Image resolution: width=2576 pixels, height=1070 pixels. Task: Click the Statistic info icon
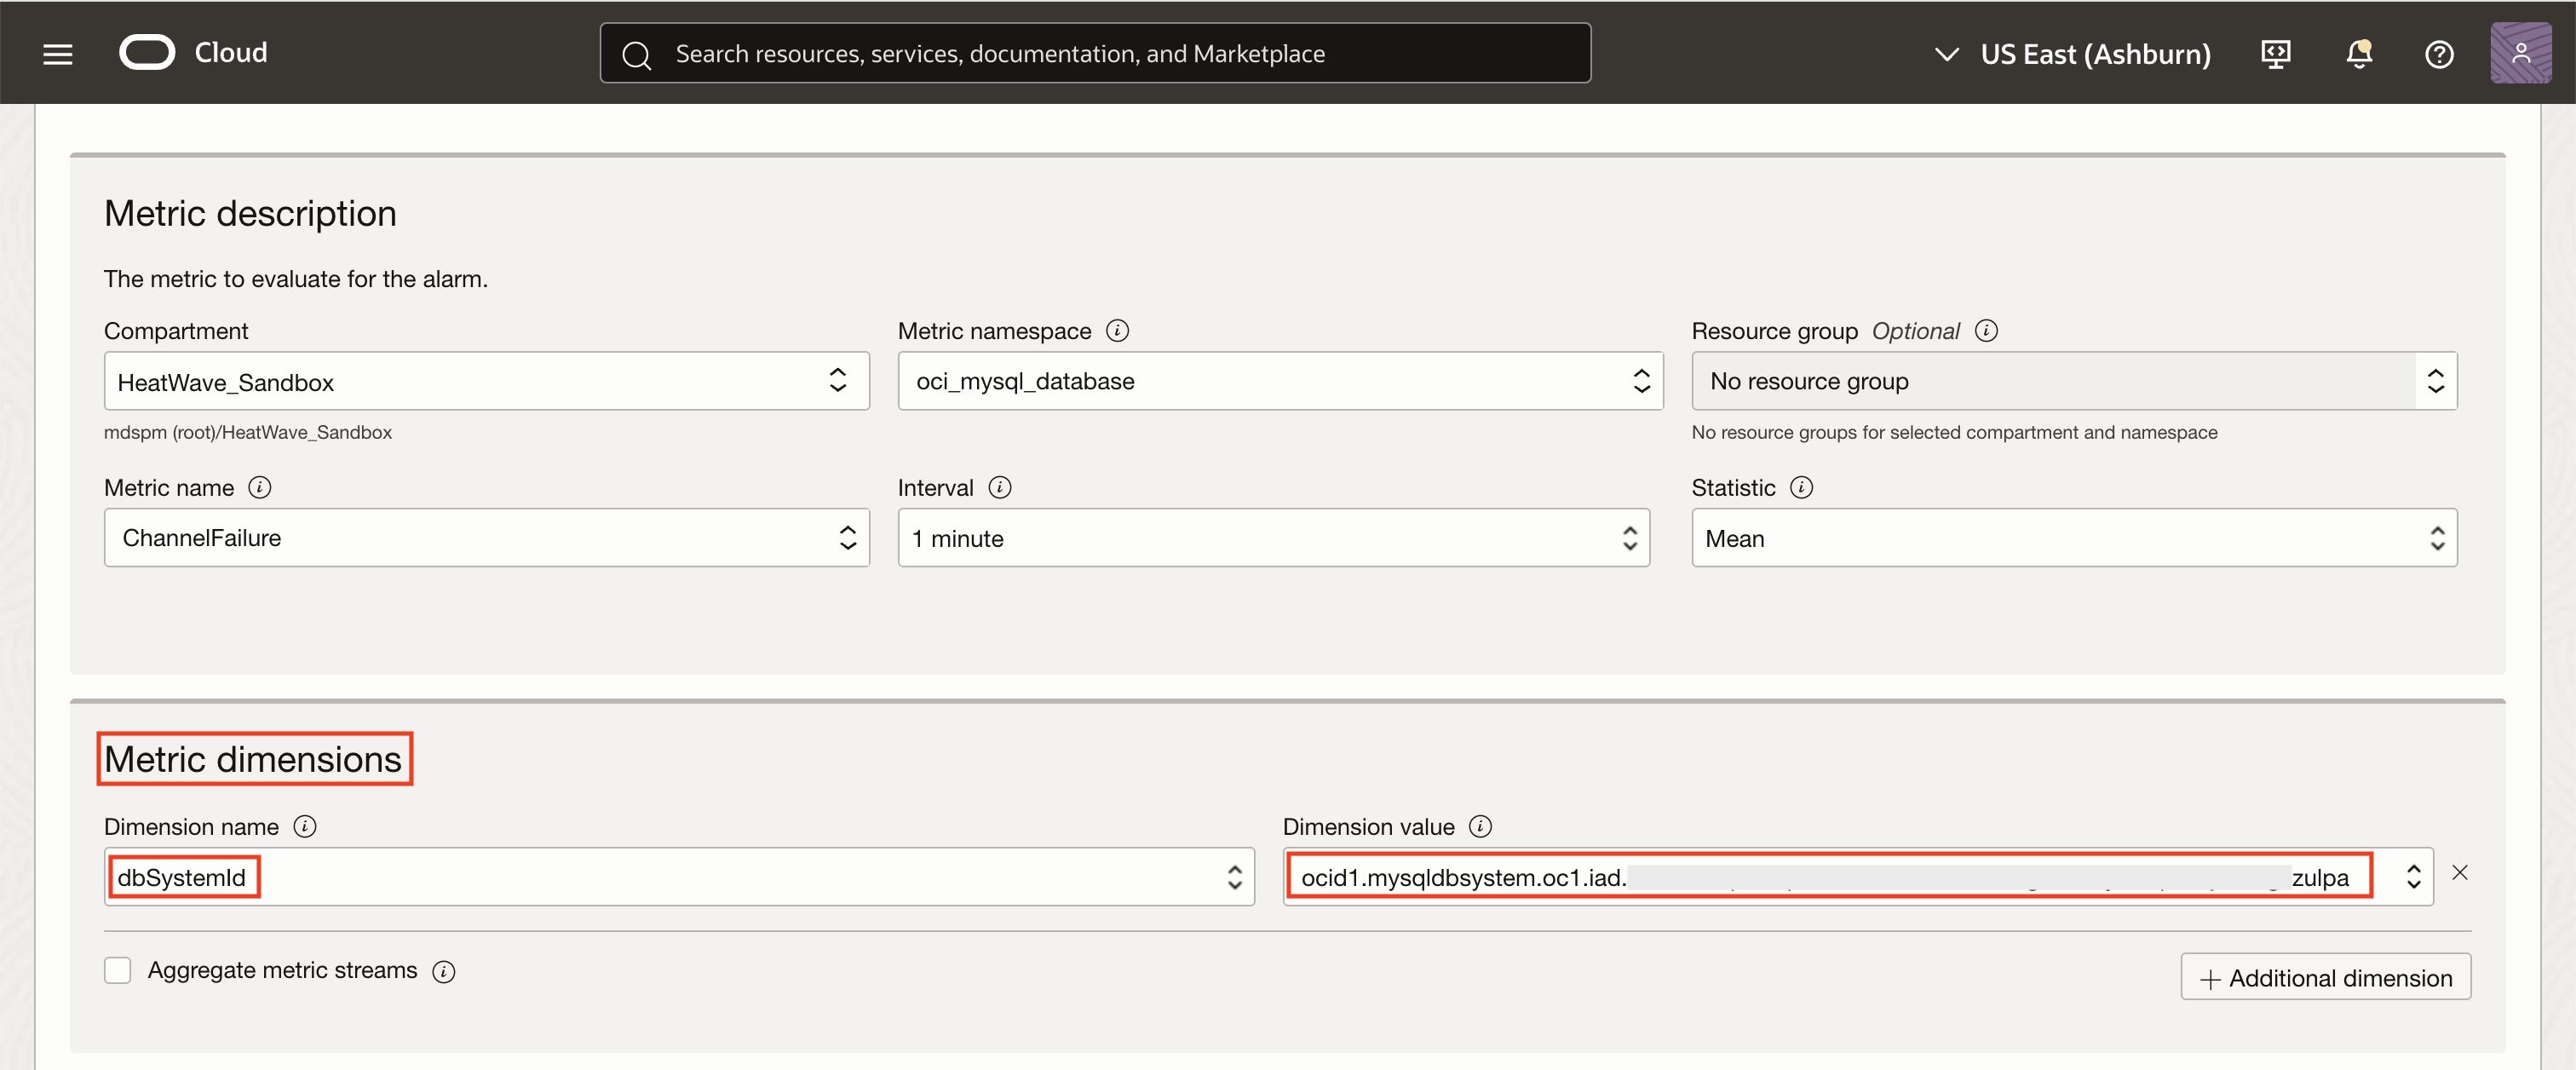(1801, 487)
